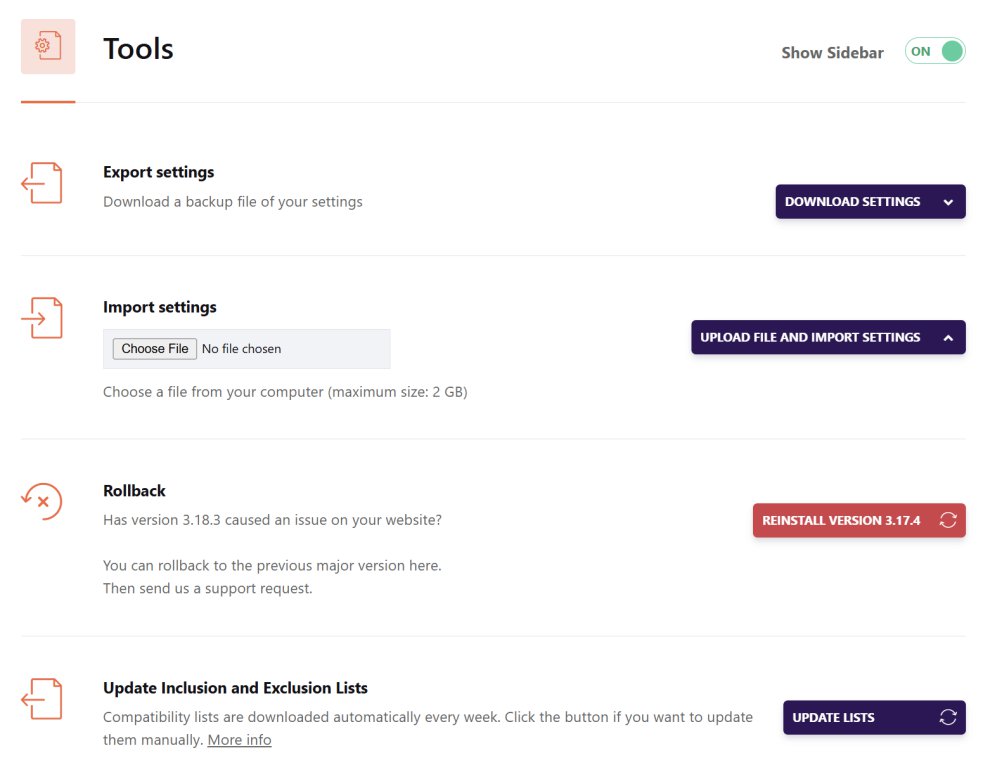Click the Export settings file icon

point(42,184)
